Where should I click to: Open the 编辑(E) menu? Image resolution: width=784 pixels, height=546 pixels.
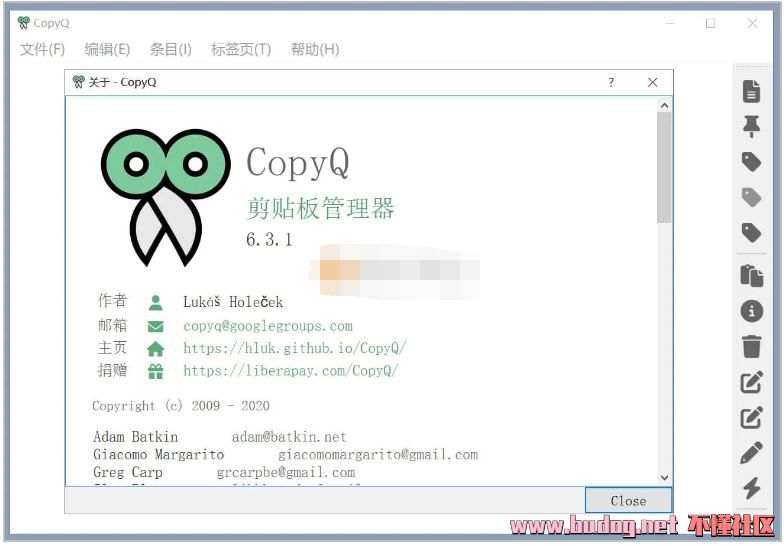[x=107, y=49]
